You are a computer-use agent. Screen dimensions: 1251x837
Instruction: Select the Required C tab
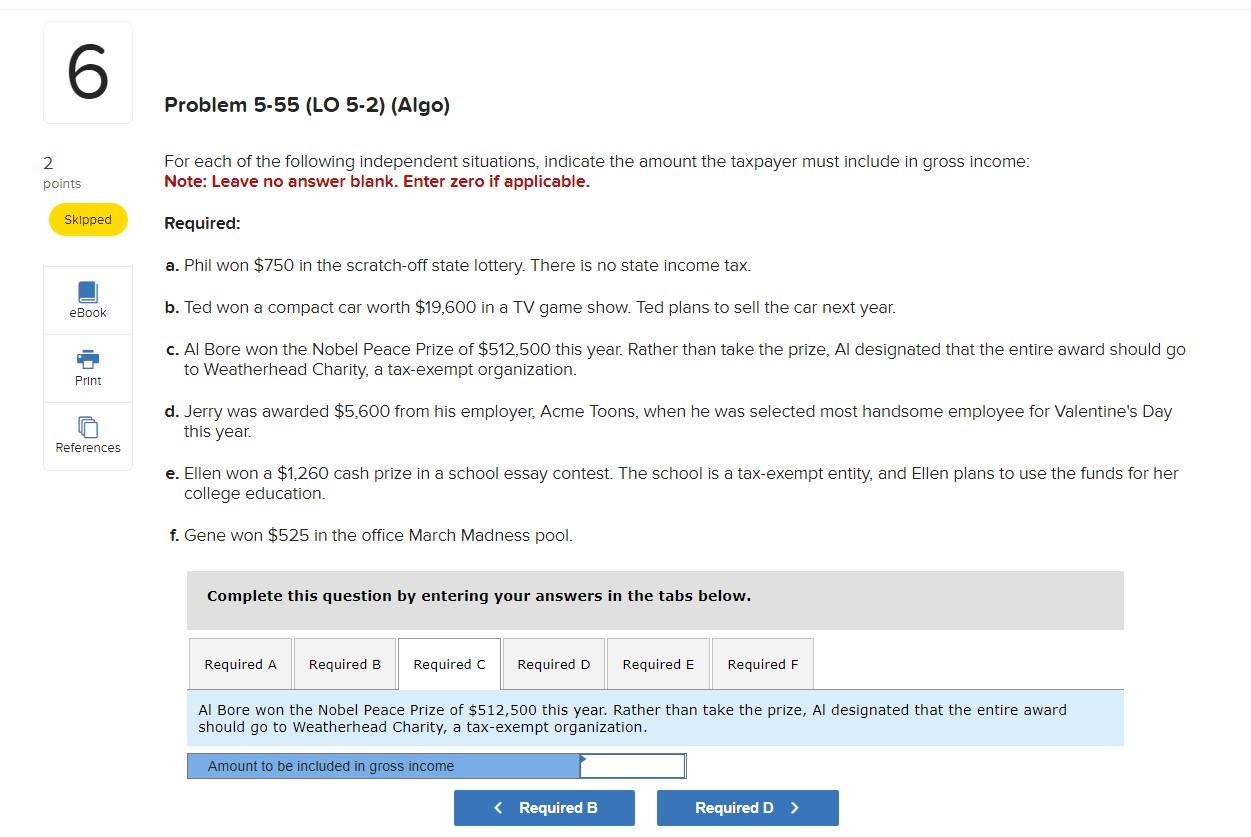click(449, 663)
